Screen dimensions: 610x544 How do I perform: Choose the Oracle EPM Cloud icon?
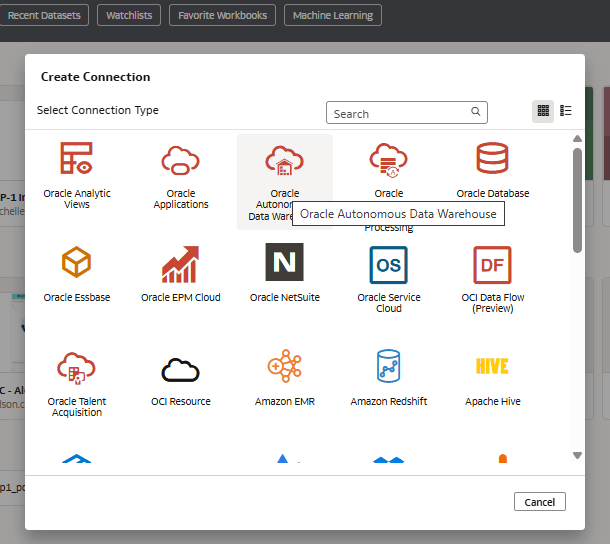tap(181, 264)
